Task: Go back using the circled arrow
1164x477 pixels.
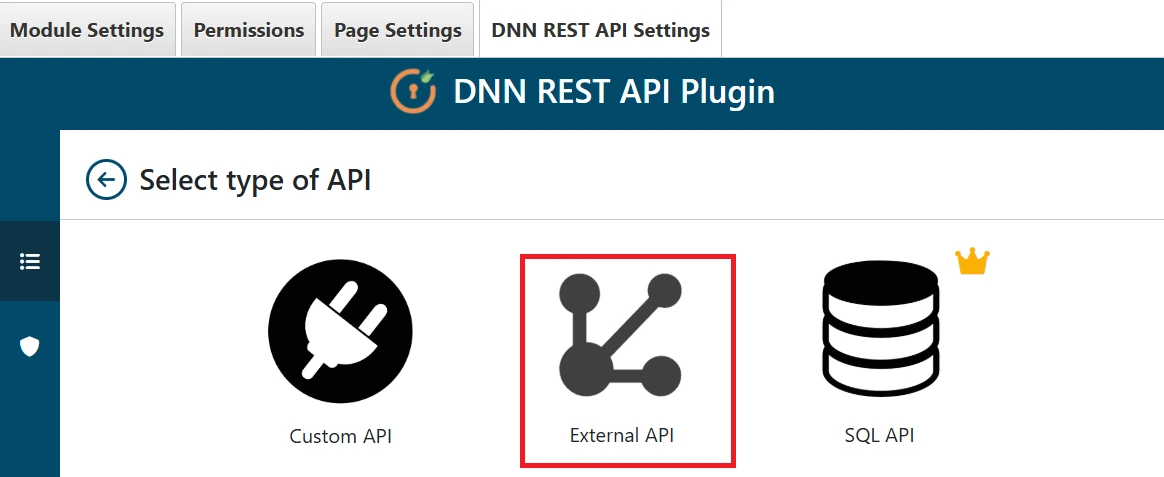Action: pos(106,180)
